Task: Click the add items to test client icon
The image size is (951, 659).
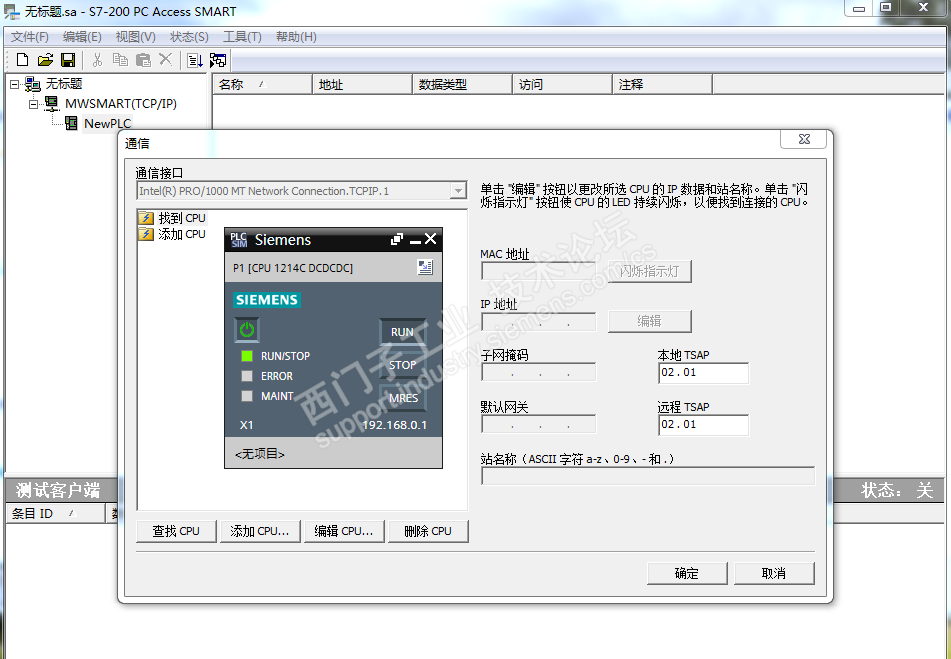Action: click(x=195, y=60)
